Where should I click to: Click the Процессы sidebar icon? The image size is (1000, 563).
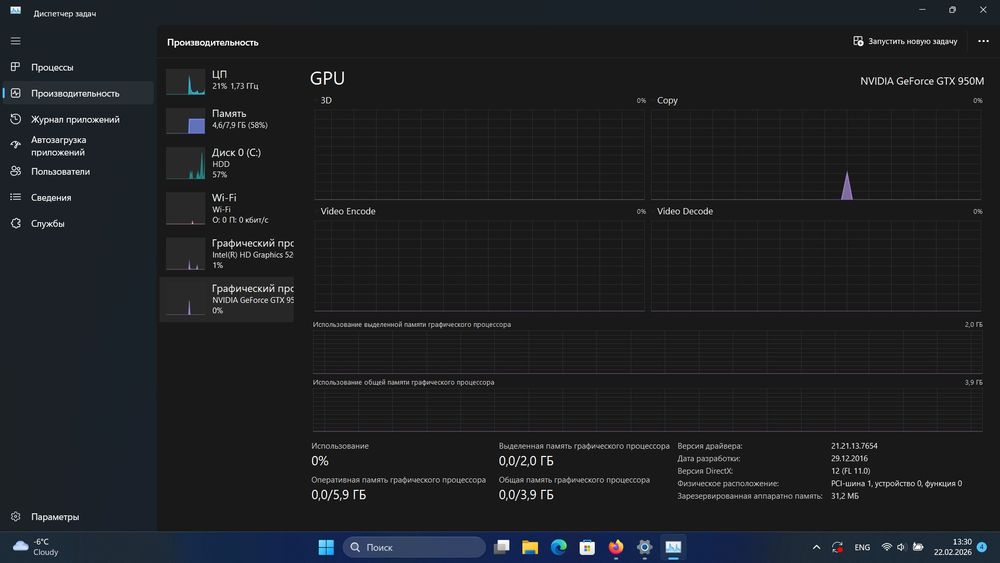coord(15,66)
